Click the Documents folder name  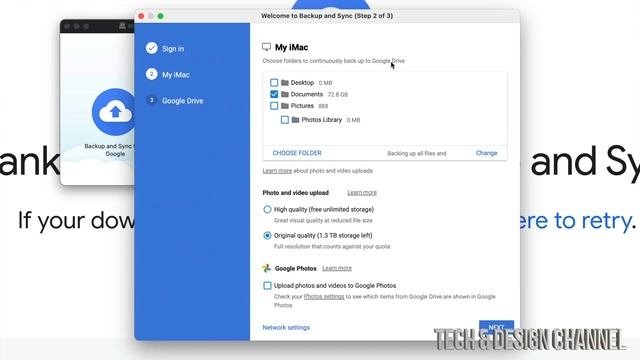tap(307, 94)
